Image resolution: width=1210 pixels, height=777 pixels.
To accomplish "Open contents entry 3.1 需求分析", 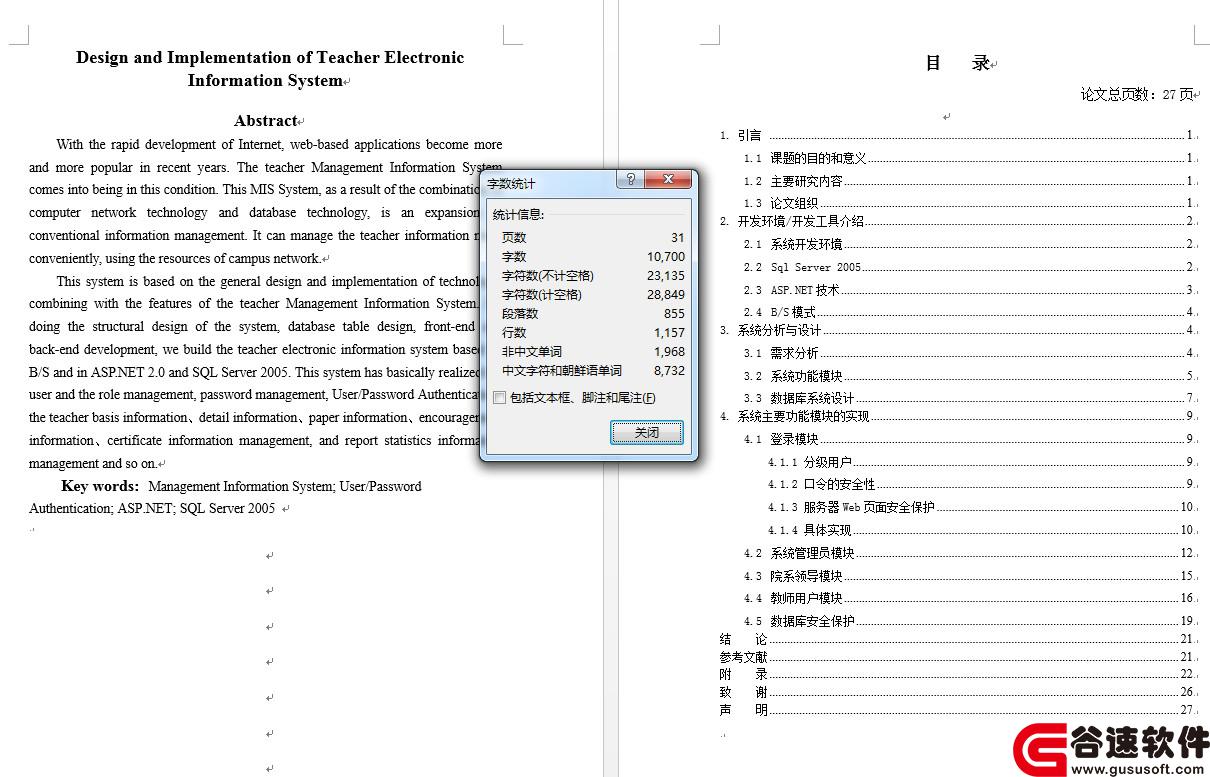I will pyautogui.click(x=968, y=353).
